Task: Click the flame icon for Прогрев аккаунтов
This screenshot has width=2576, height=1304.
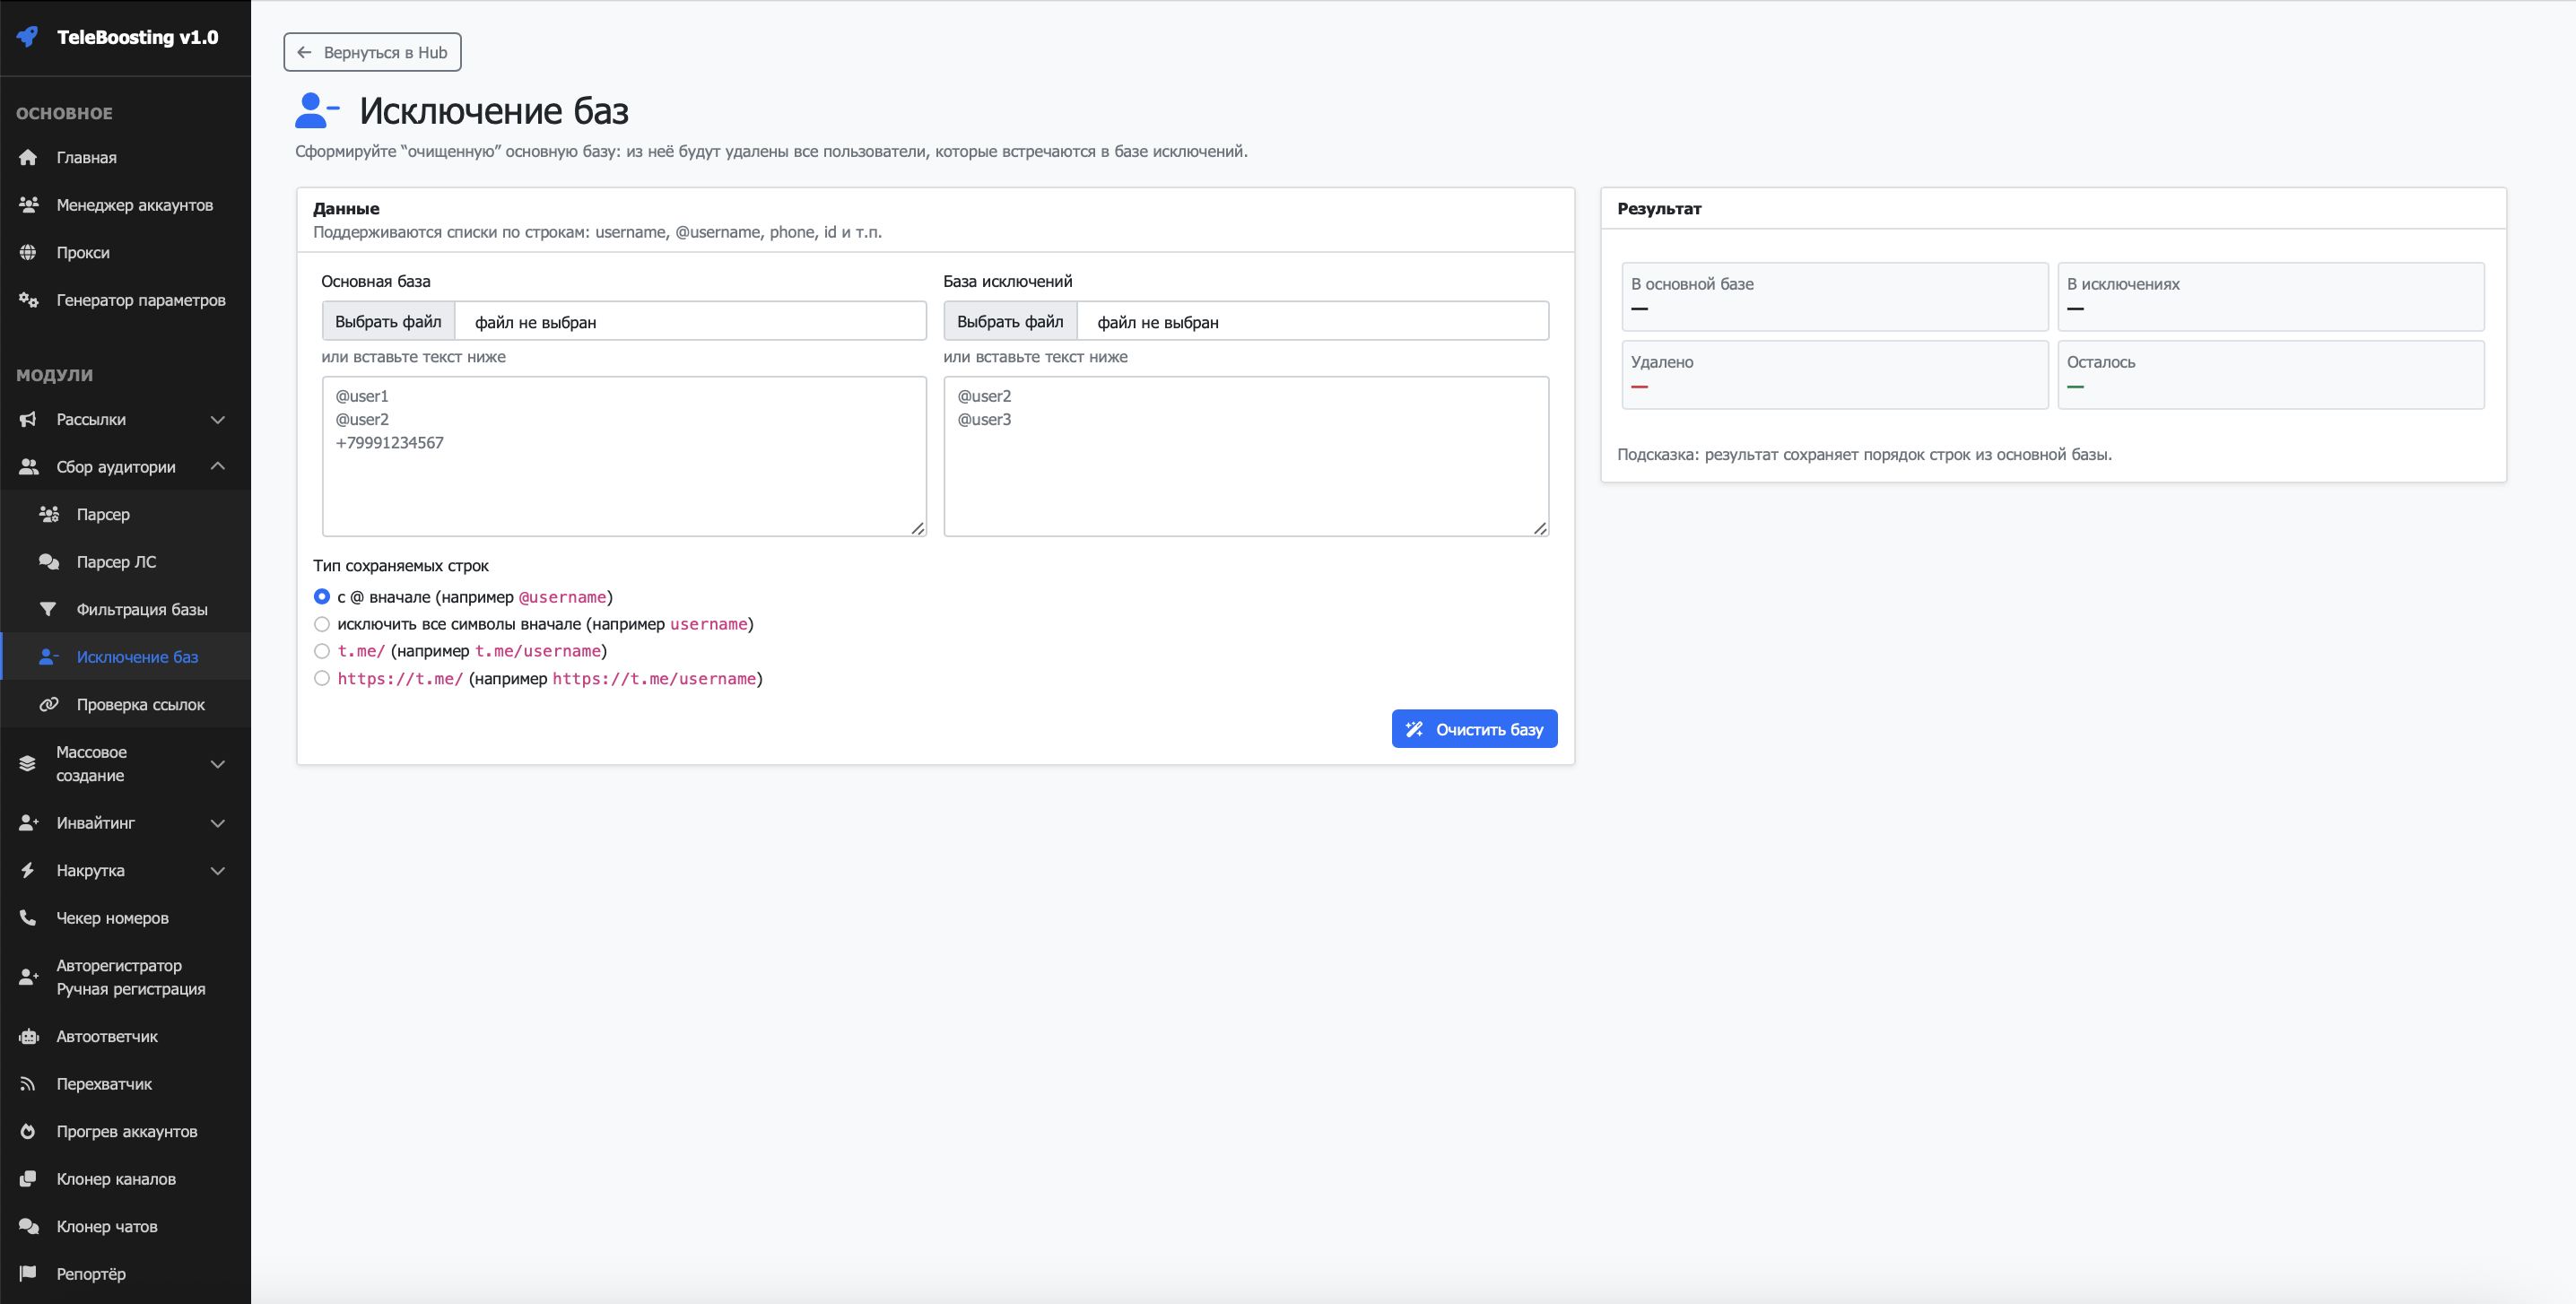Action: 28,1132
